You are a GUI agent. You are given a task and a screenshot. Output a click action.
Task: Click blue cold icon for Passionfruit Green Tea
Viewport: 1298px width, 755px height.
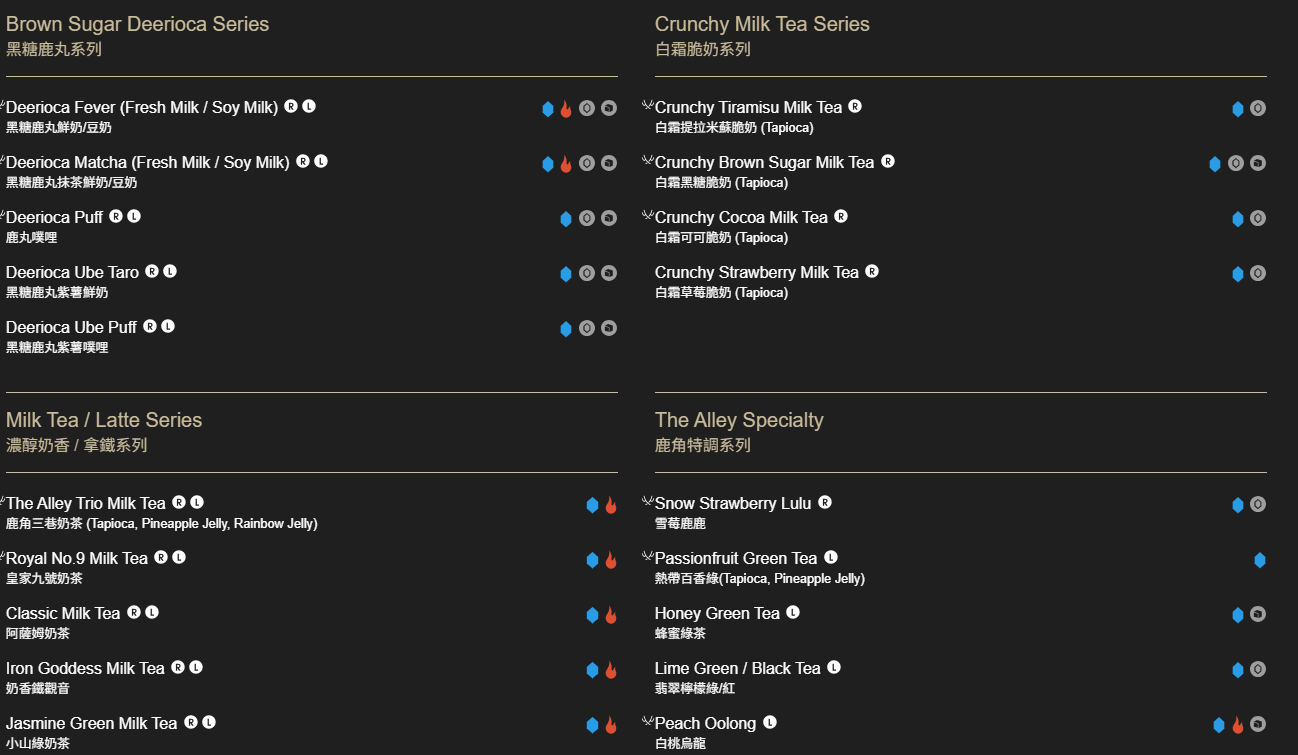click(x=1260, y=560)
